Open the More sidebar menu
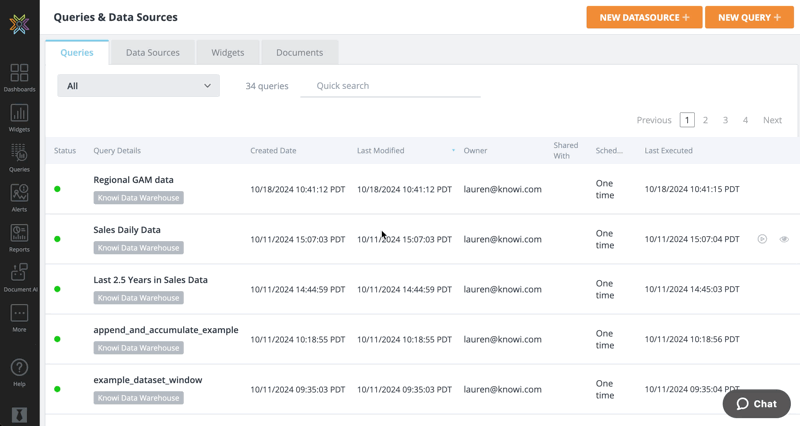The width and height of the screenshot is (800, 426). click(x=19, y=318)
